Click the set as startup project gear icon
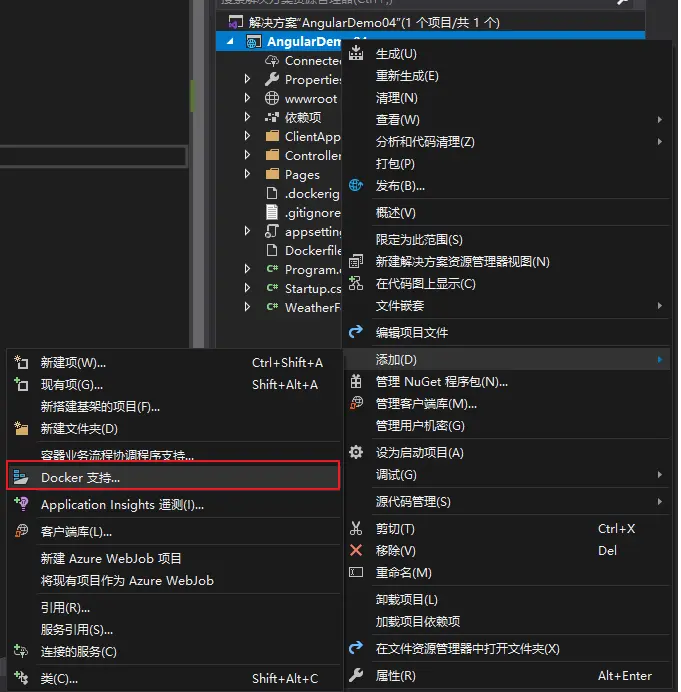The width and height of the screenshot is (681, 692). [356, 452]
